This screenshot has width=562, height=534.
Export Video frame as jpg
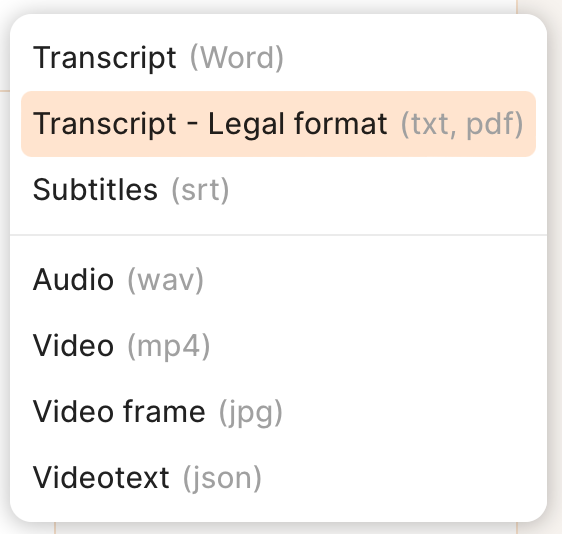[x=278, y=412]
